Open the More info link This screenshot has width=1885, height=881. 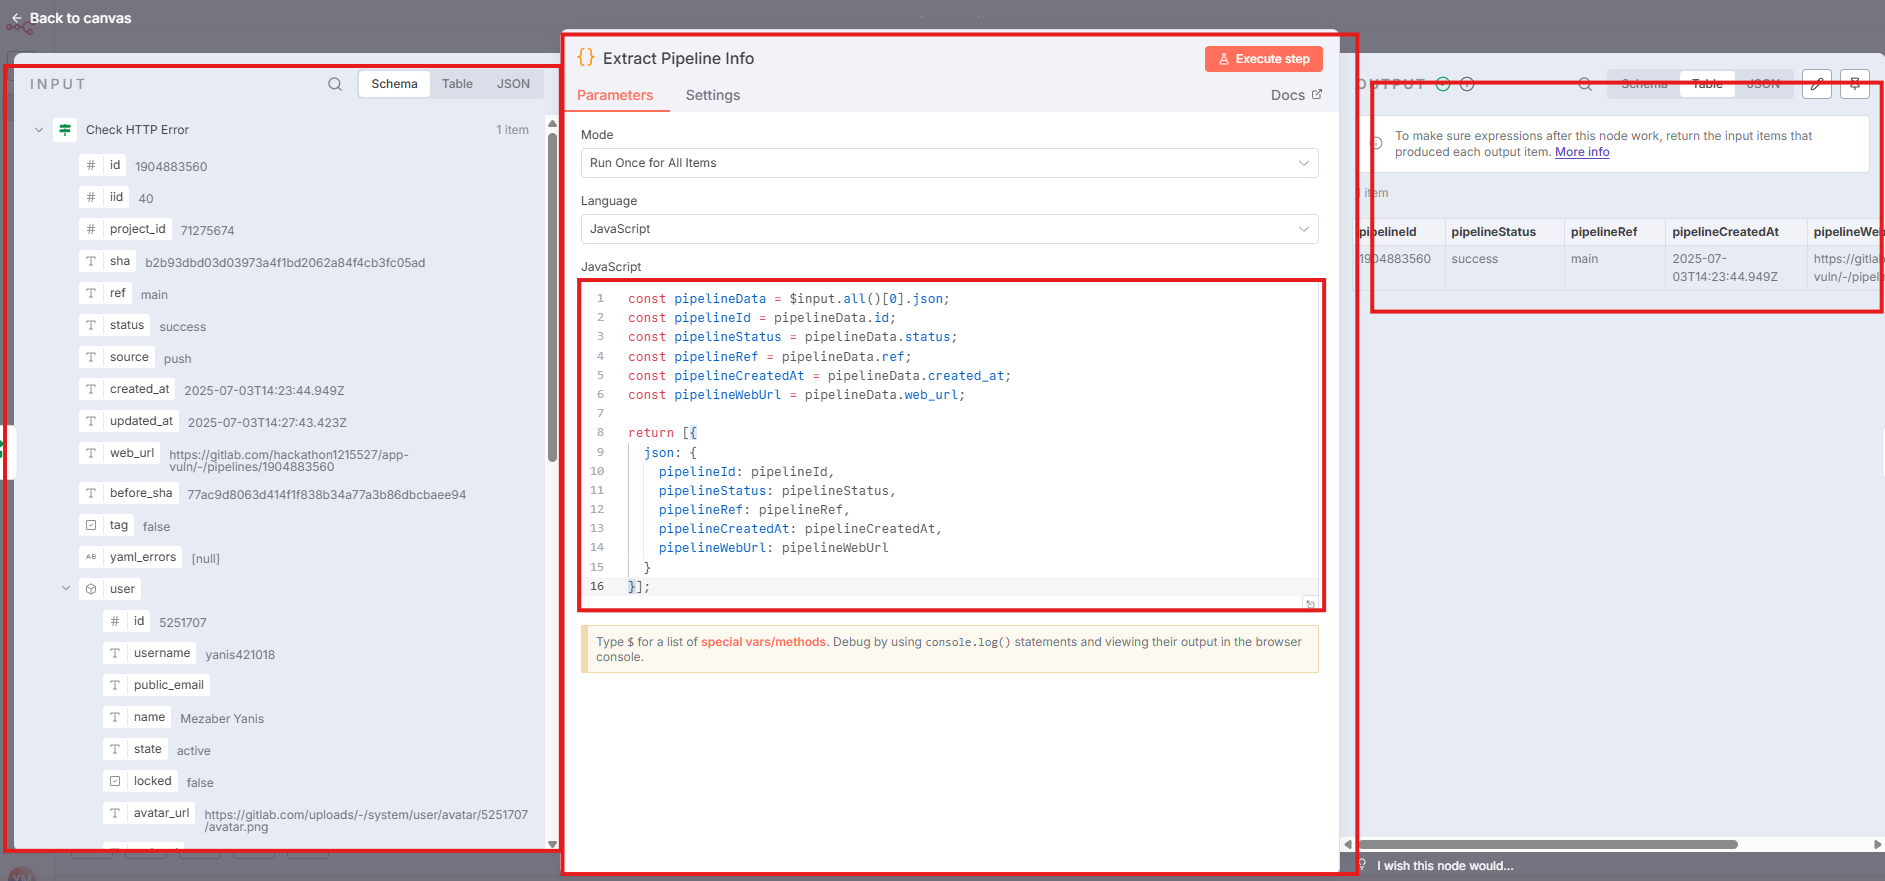1582,152
